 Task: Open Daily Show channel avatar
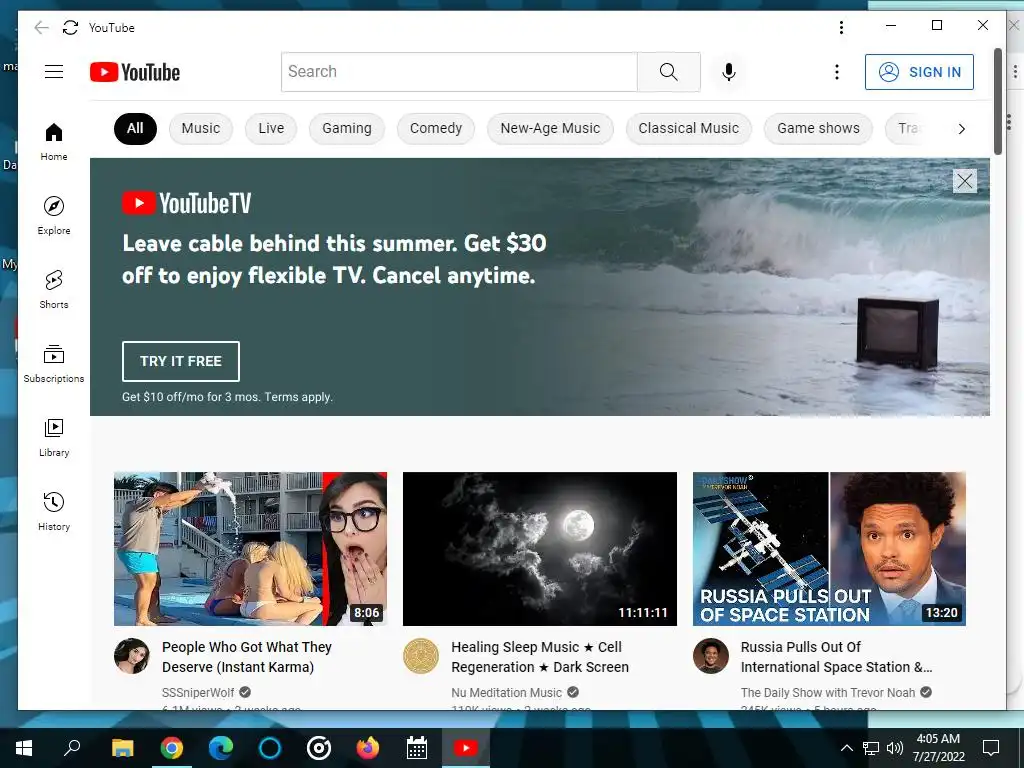point(711,656)
